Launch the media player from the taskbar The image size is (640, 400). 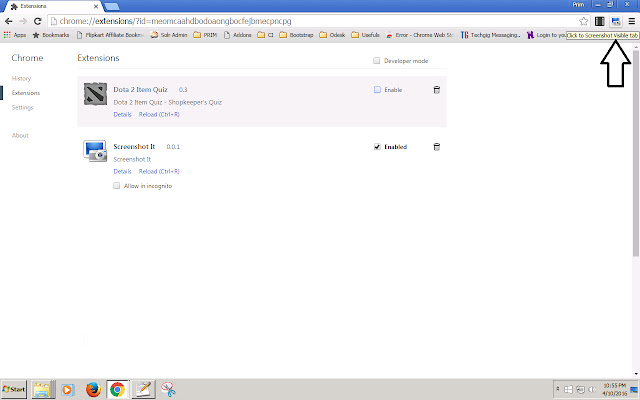(x=68, y=389)
